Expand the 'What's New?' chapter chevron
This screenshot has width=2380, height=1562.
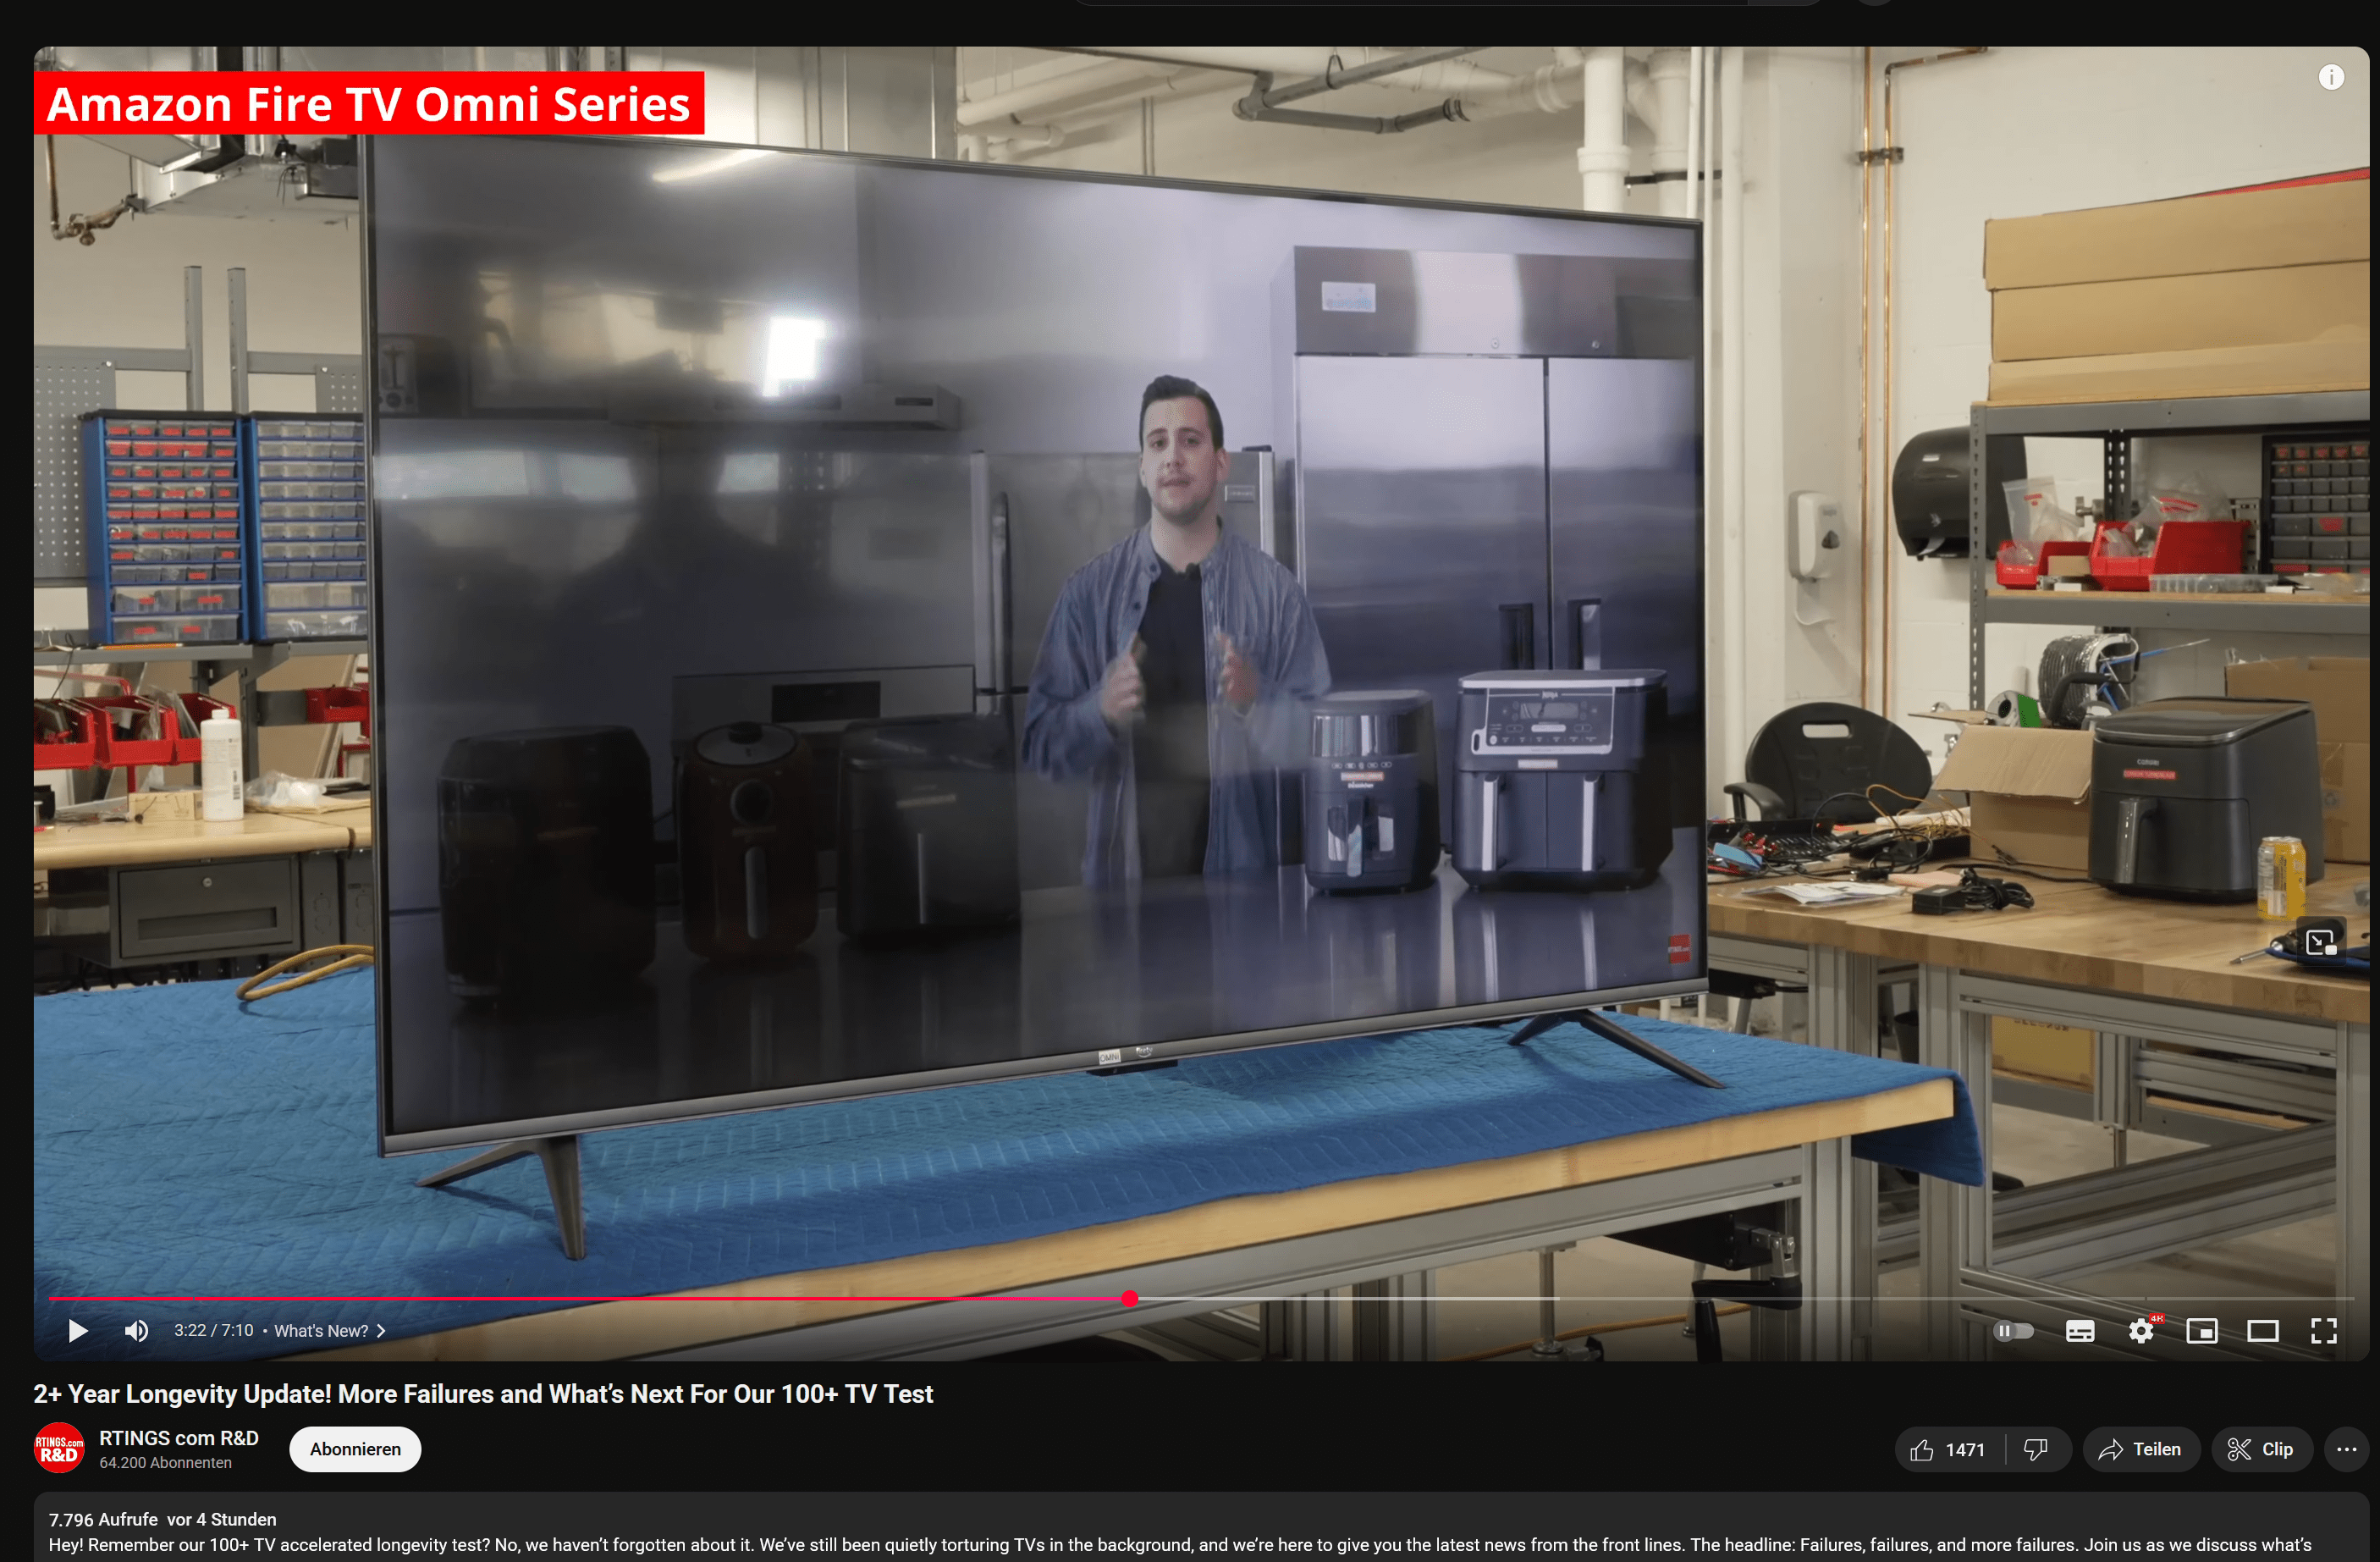point(381,1331)
